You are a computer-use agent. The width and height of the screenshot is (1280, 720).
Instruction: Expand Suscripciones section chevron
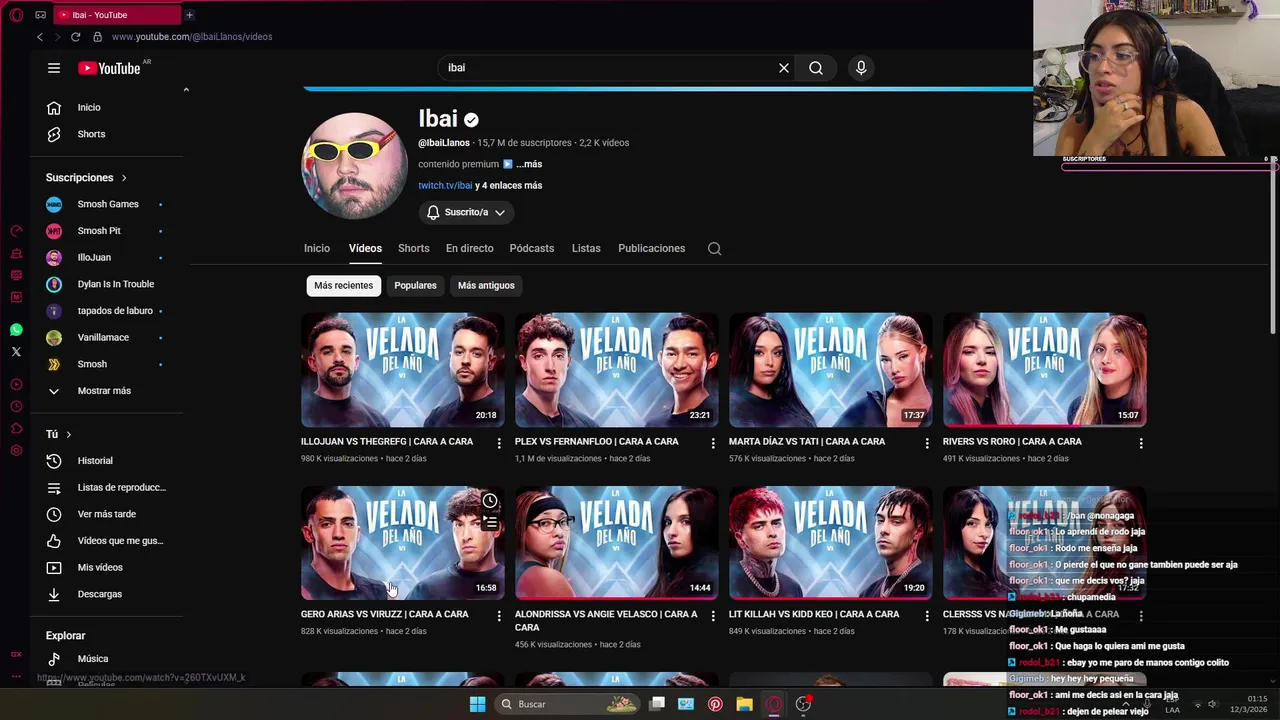[124, 178]
